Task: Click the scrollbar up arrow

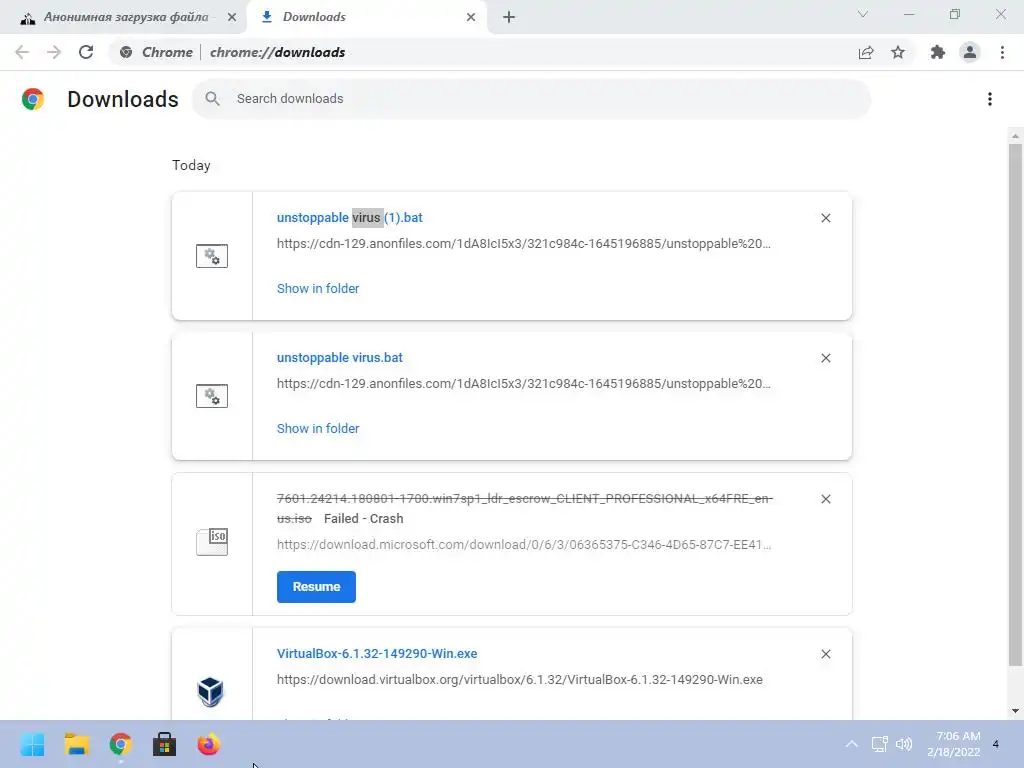Action: [x=1015, y=136]
